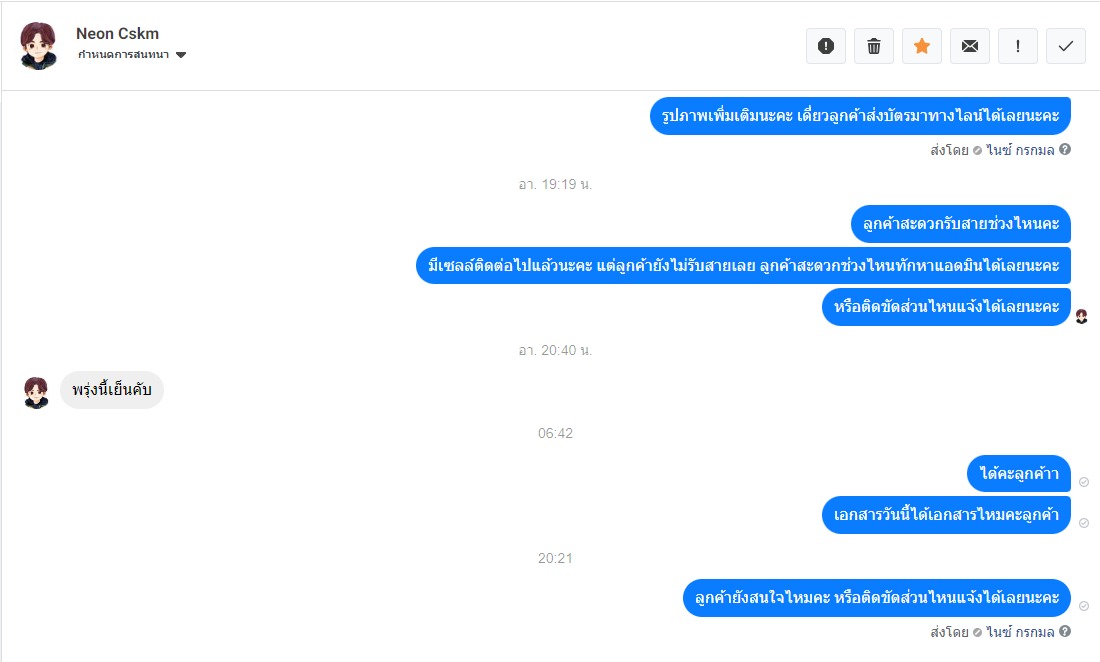Click delivered check icon next to ได้คะลูกค้าา
This screenshot has height=662, width=1100.
1084,482
